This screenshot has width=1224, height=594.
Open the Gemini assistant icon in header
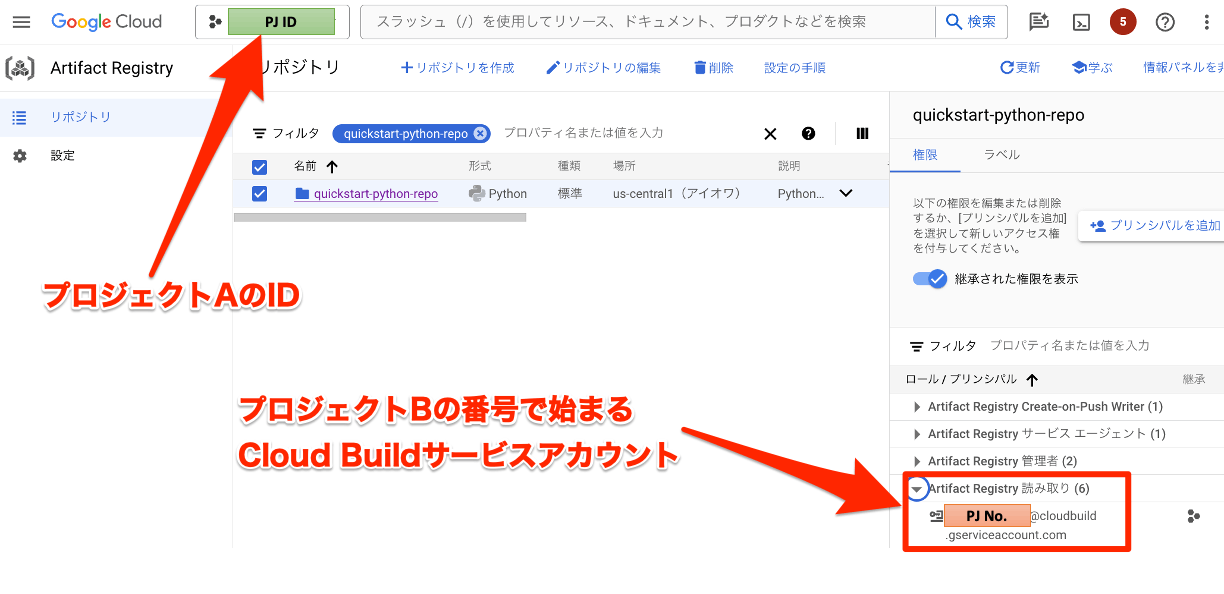pos(1039,22)
